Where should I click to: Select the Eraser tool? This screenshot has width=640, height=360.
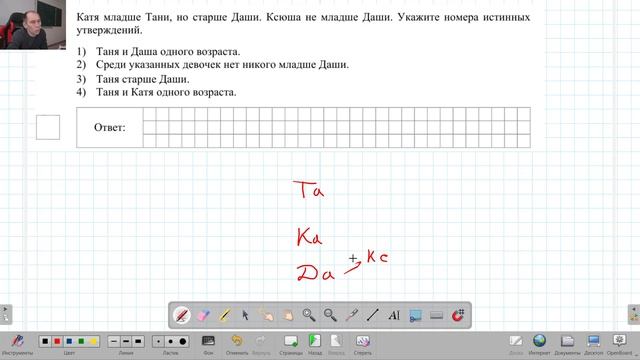tap(203, 315)
